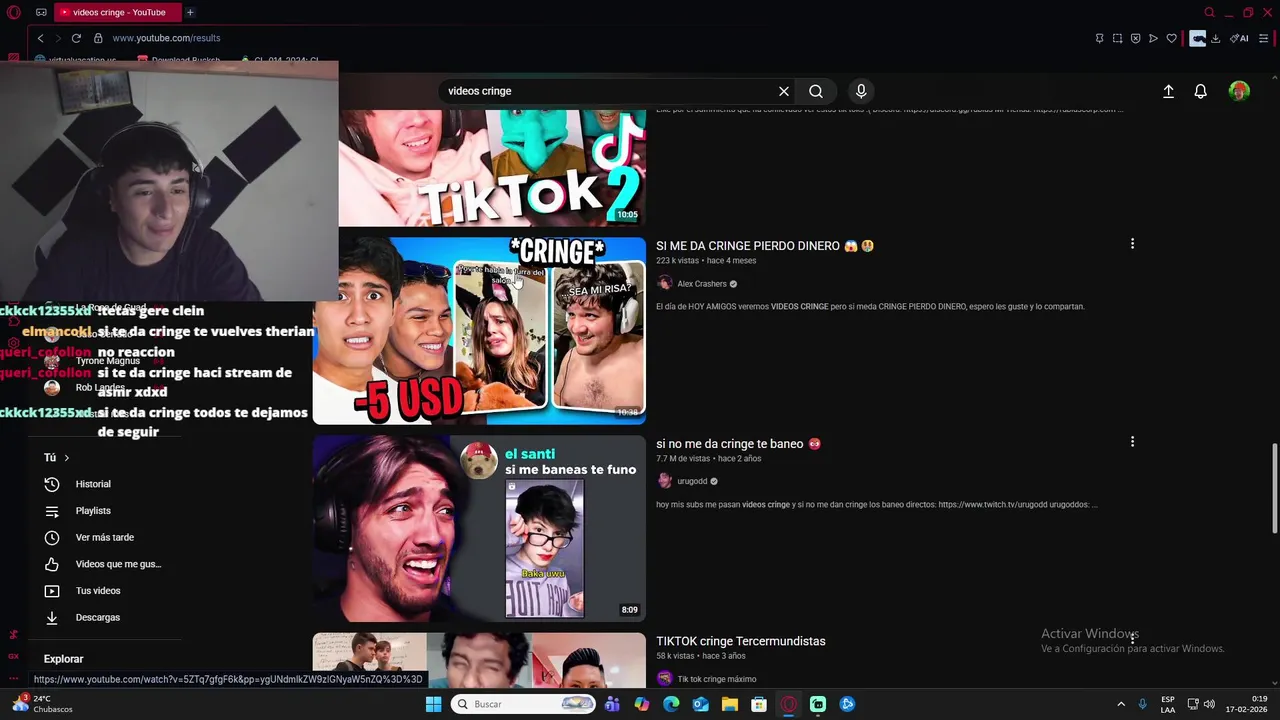Open options menu for 'TIKTOK cringe Tercermundistas'
1280x720 pixels.
pos(1132,639)
